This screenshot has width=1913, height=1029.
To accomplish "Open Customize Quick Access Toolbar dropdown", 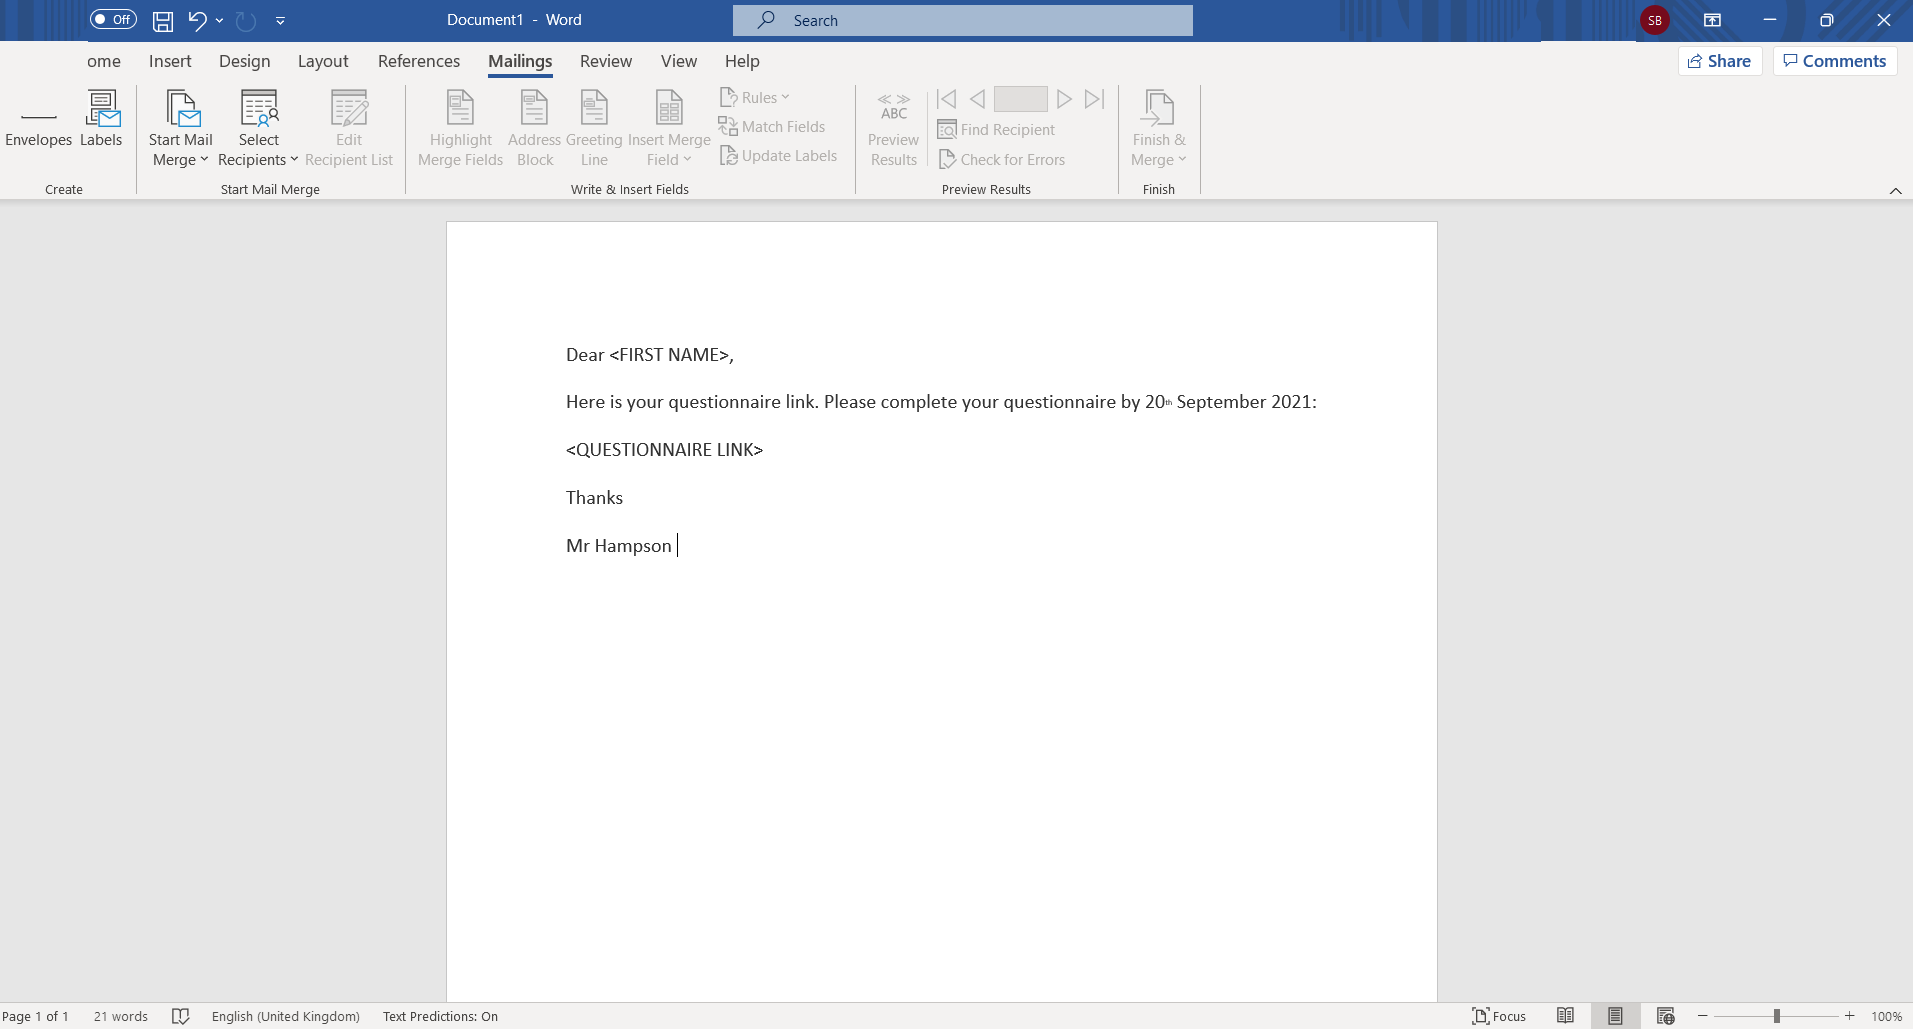I will (280, 20).
